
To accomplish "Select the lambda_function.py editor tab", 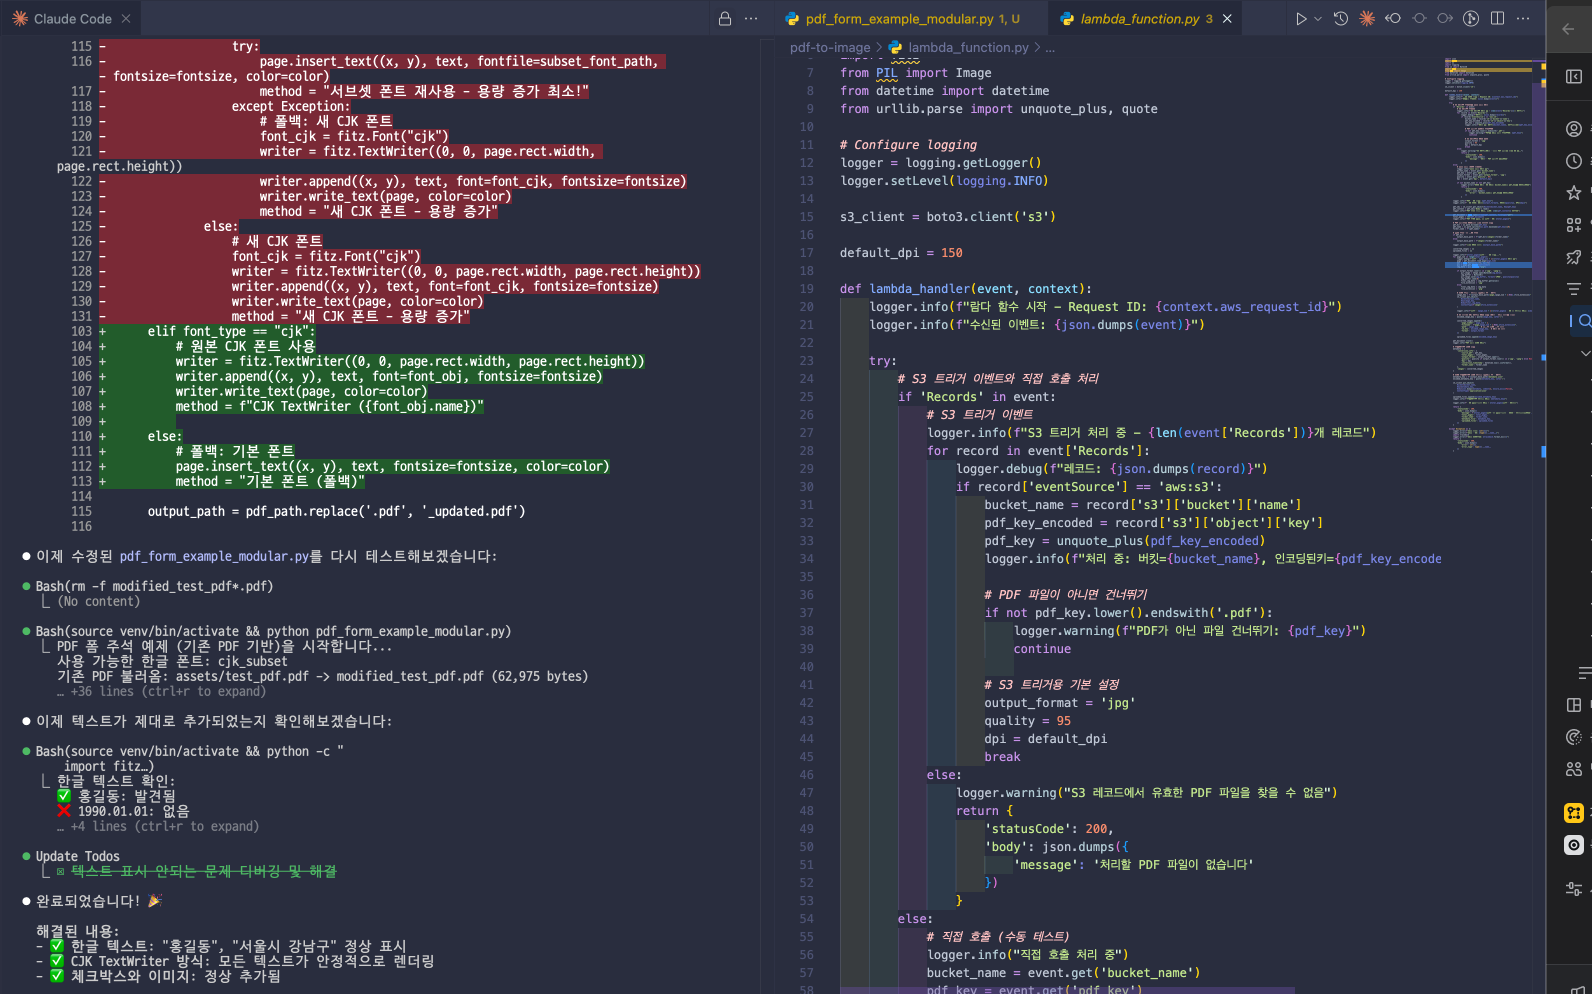I will (x=1139, y=19).
